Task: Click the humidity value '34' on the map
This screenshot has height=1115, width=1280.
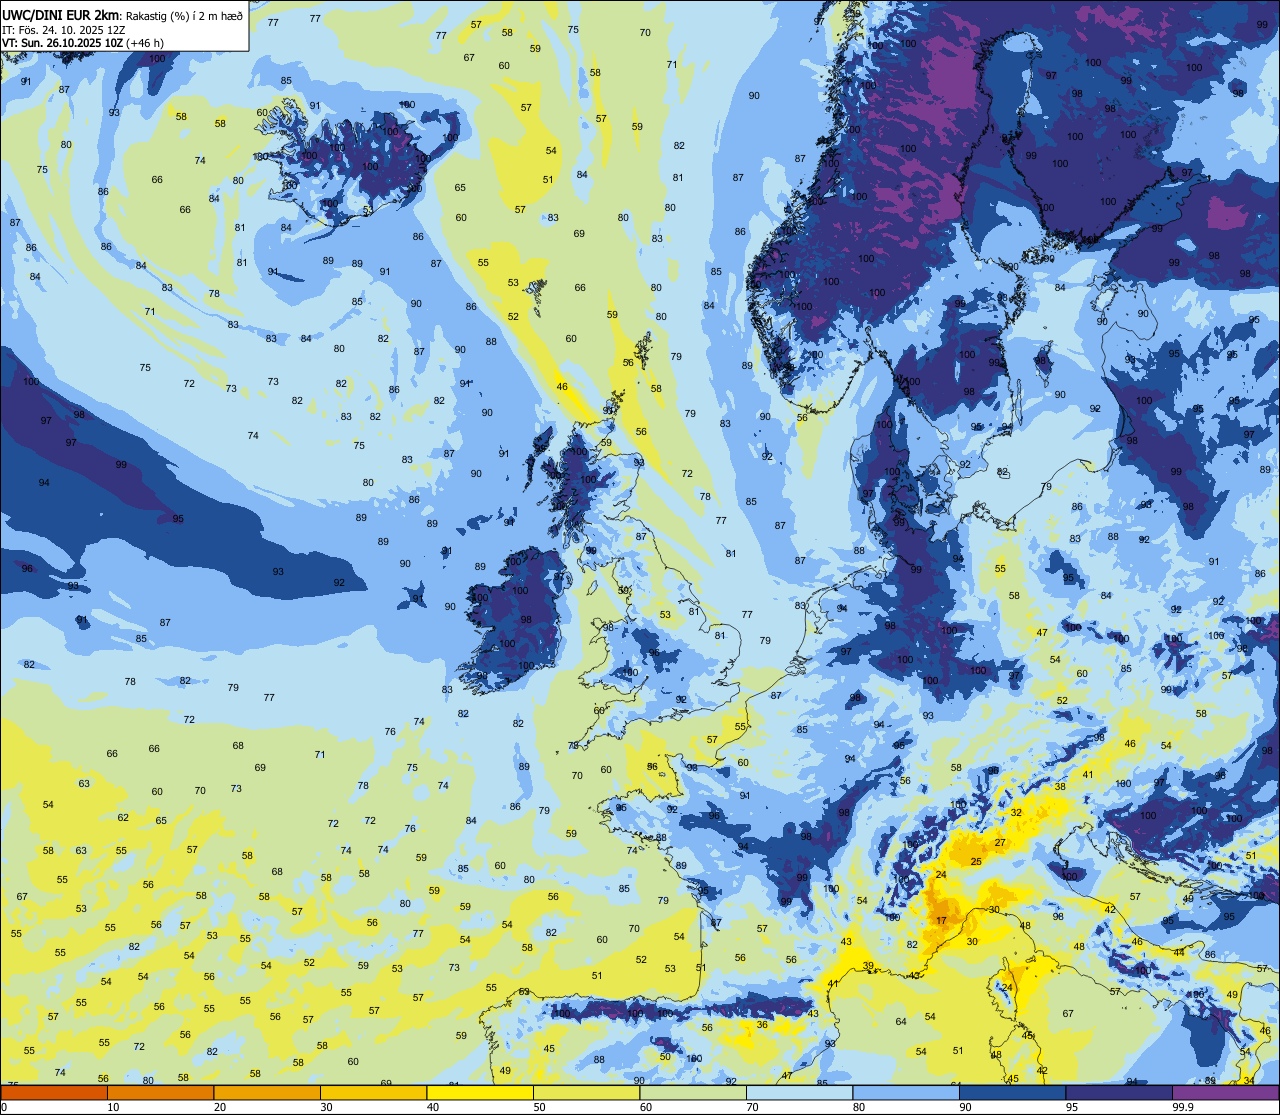Action: tap(1249, 1081)
